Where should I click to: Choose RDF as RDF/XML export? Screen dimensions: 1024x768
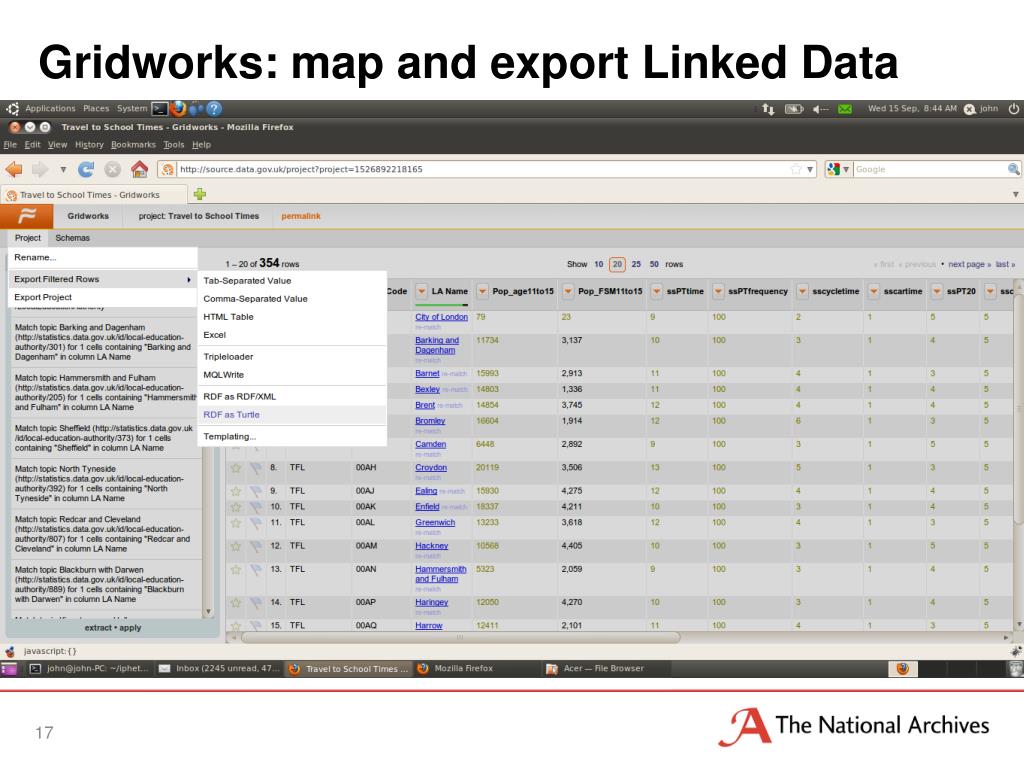tap(291, 396)
